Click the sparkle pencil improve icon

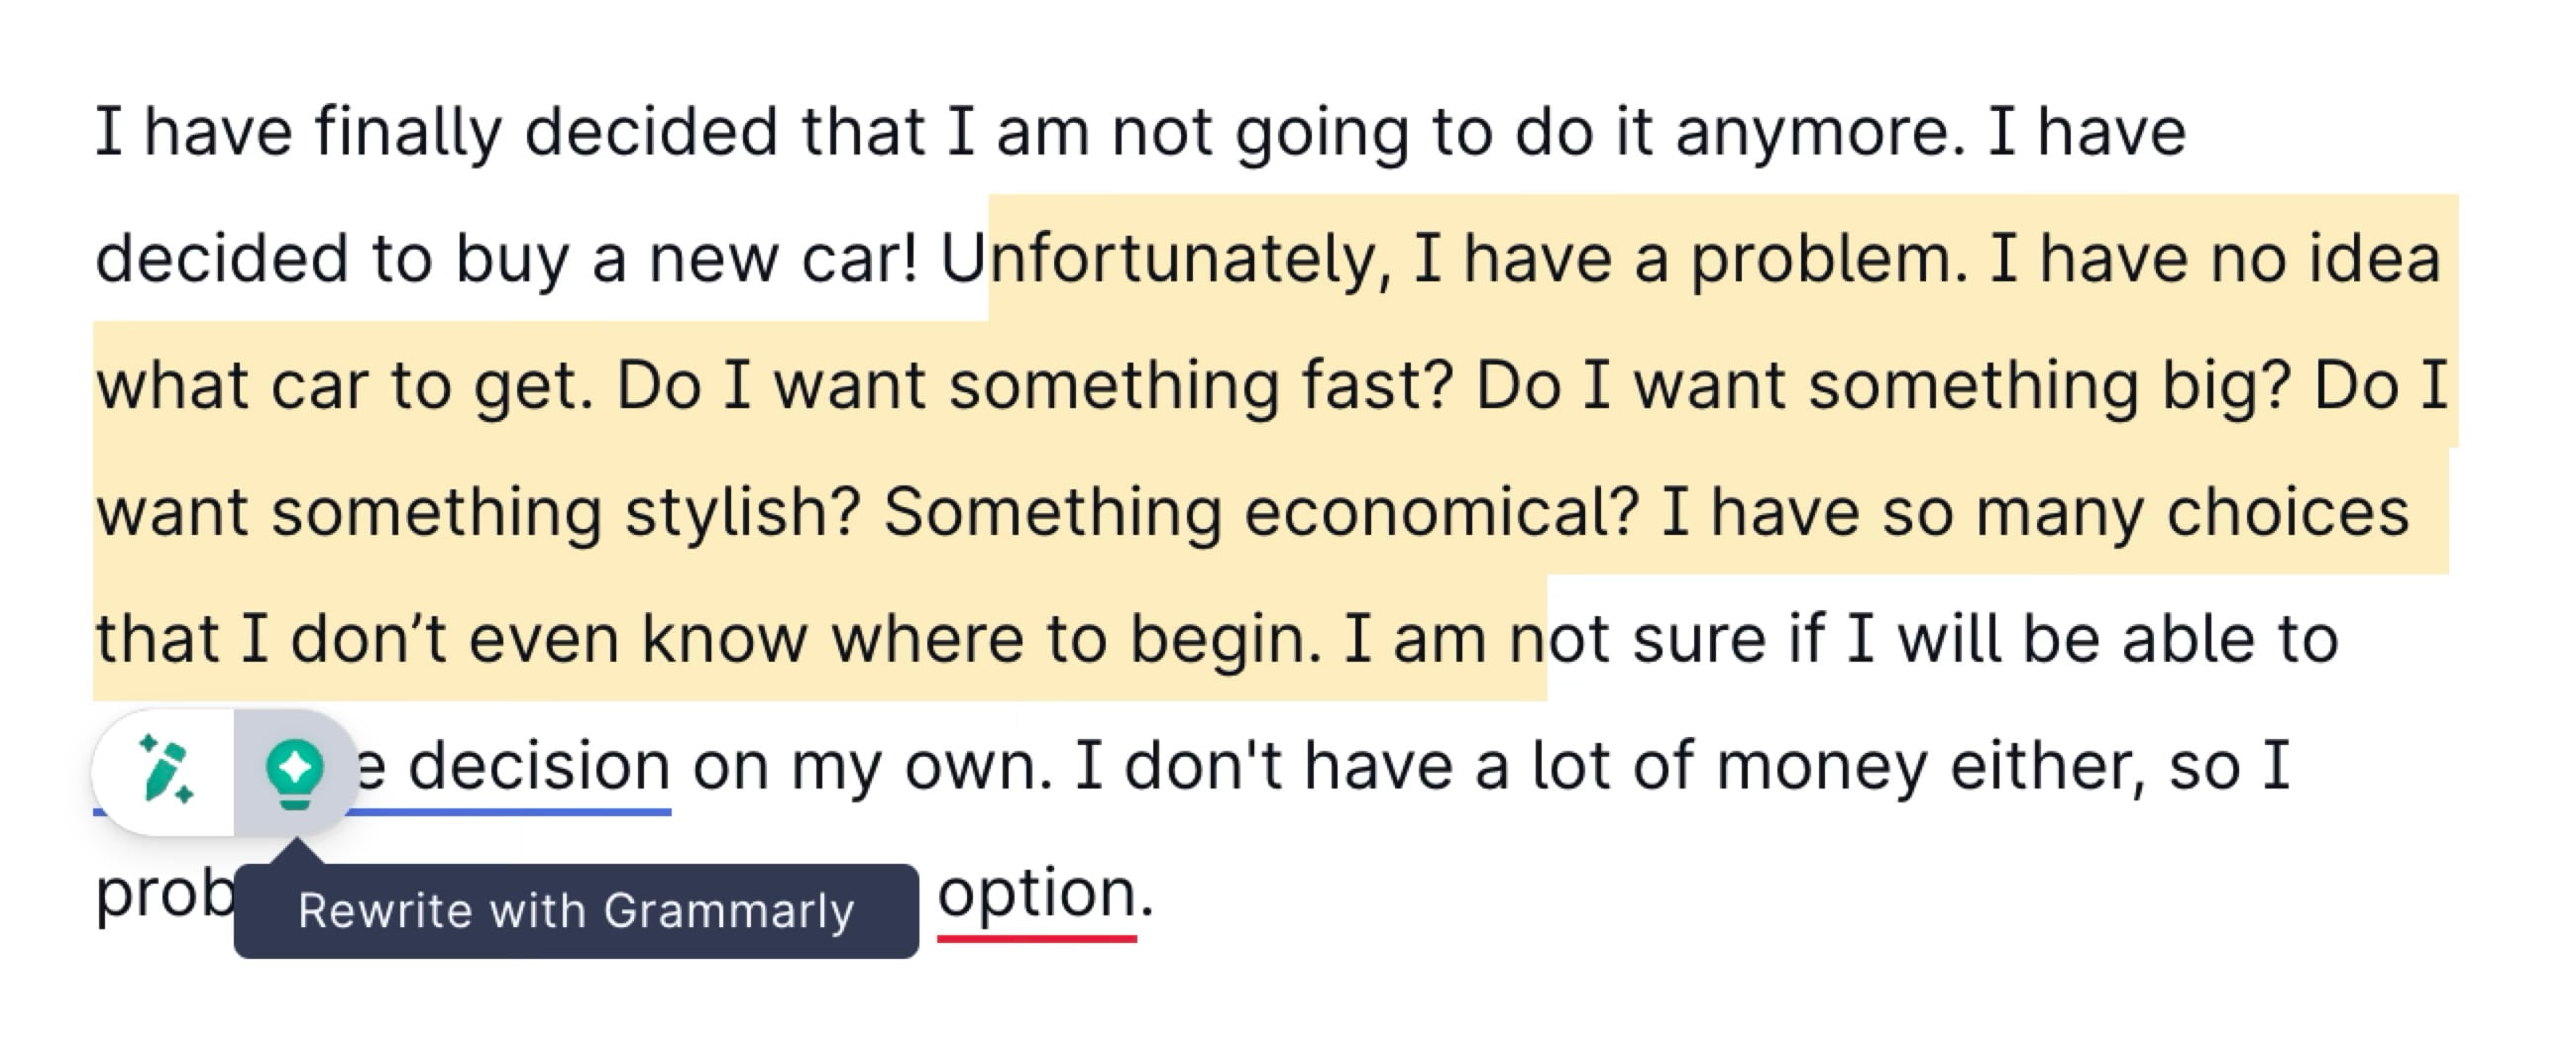[x=166, y=771]
